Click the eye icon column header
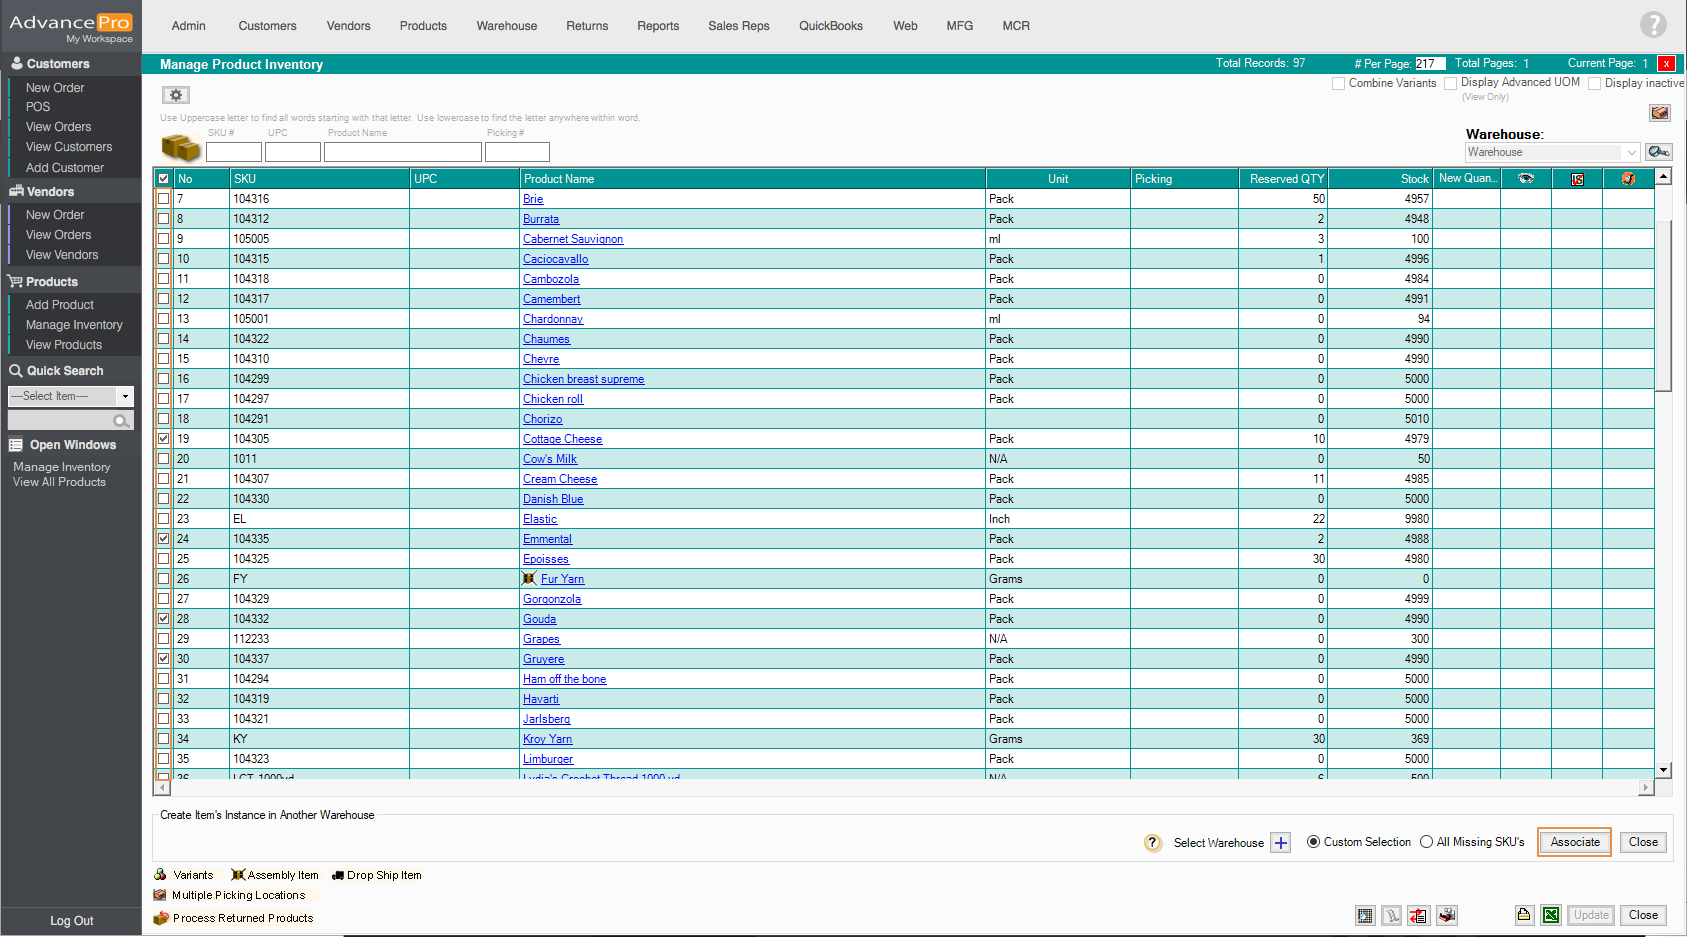The image size is (1687, 937). click(x=1525, y=179)
